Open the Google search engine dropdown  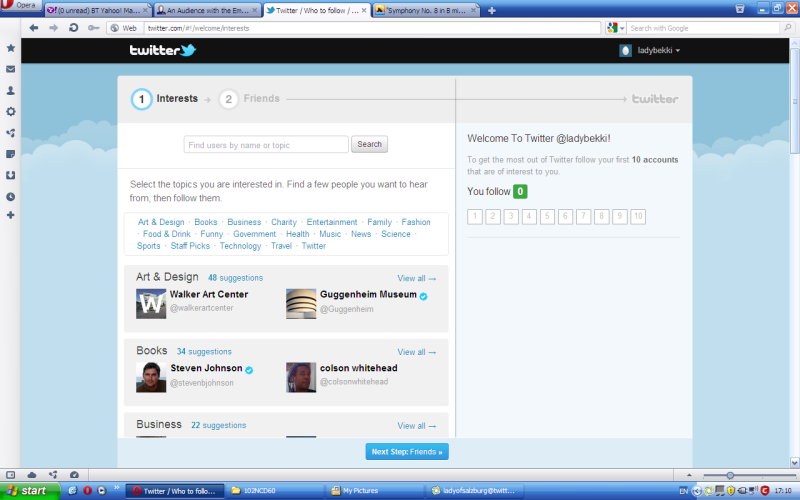[616, 28]
